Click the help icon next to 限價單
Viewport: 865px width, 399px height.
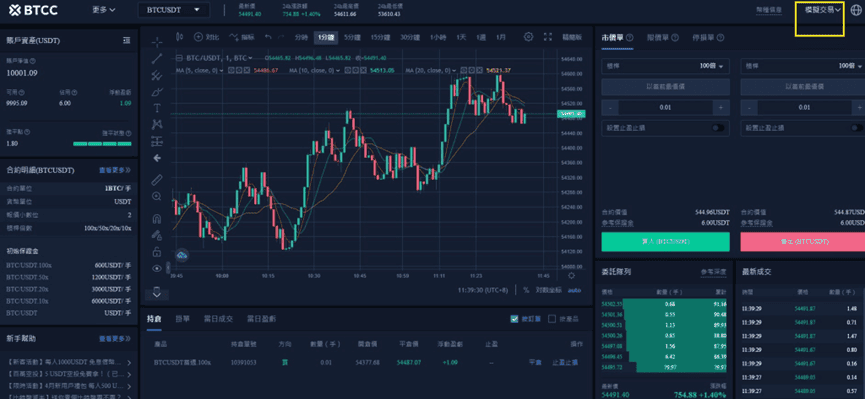click(x=675, y=38)
